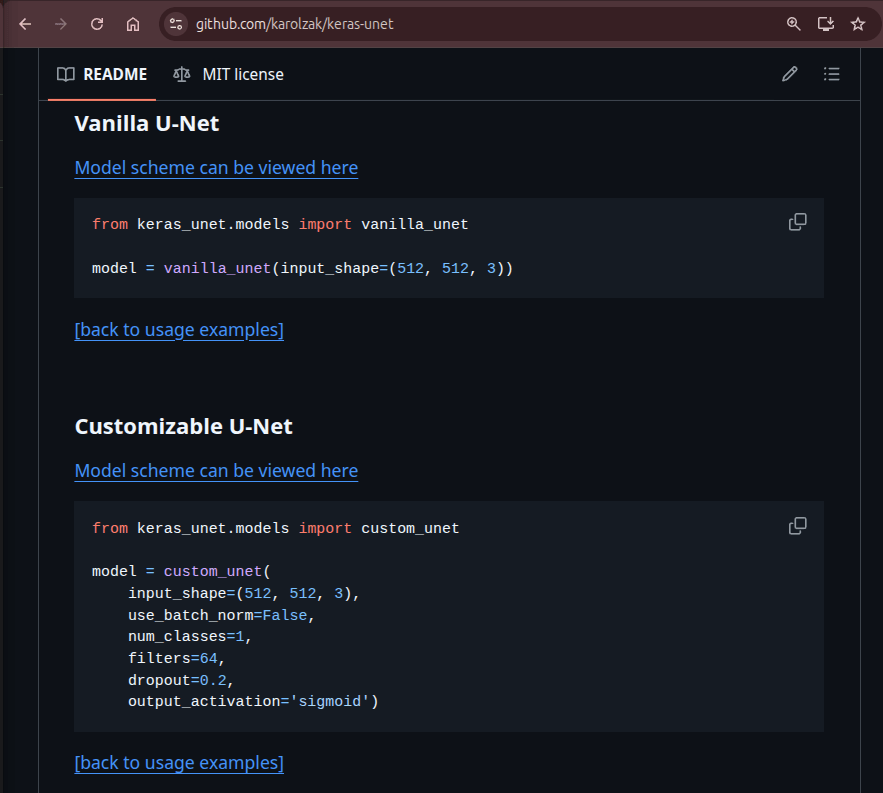This screenshot has height=793, width=883.
Task: Reload the current GitHub page
Action: pos(97,24)
